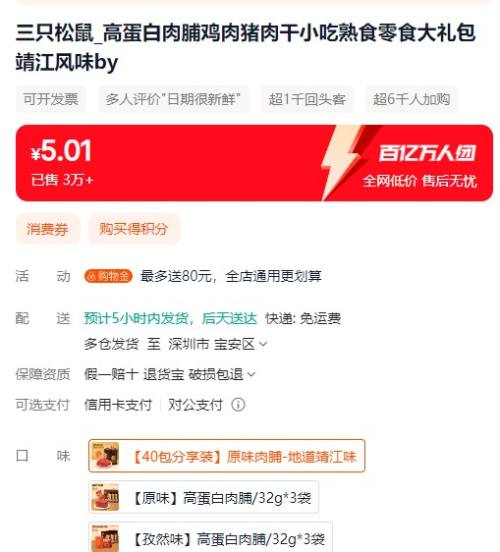Click the 信用卡支付 payment option

click(118, 404)
